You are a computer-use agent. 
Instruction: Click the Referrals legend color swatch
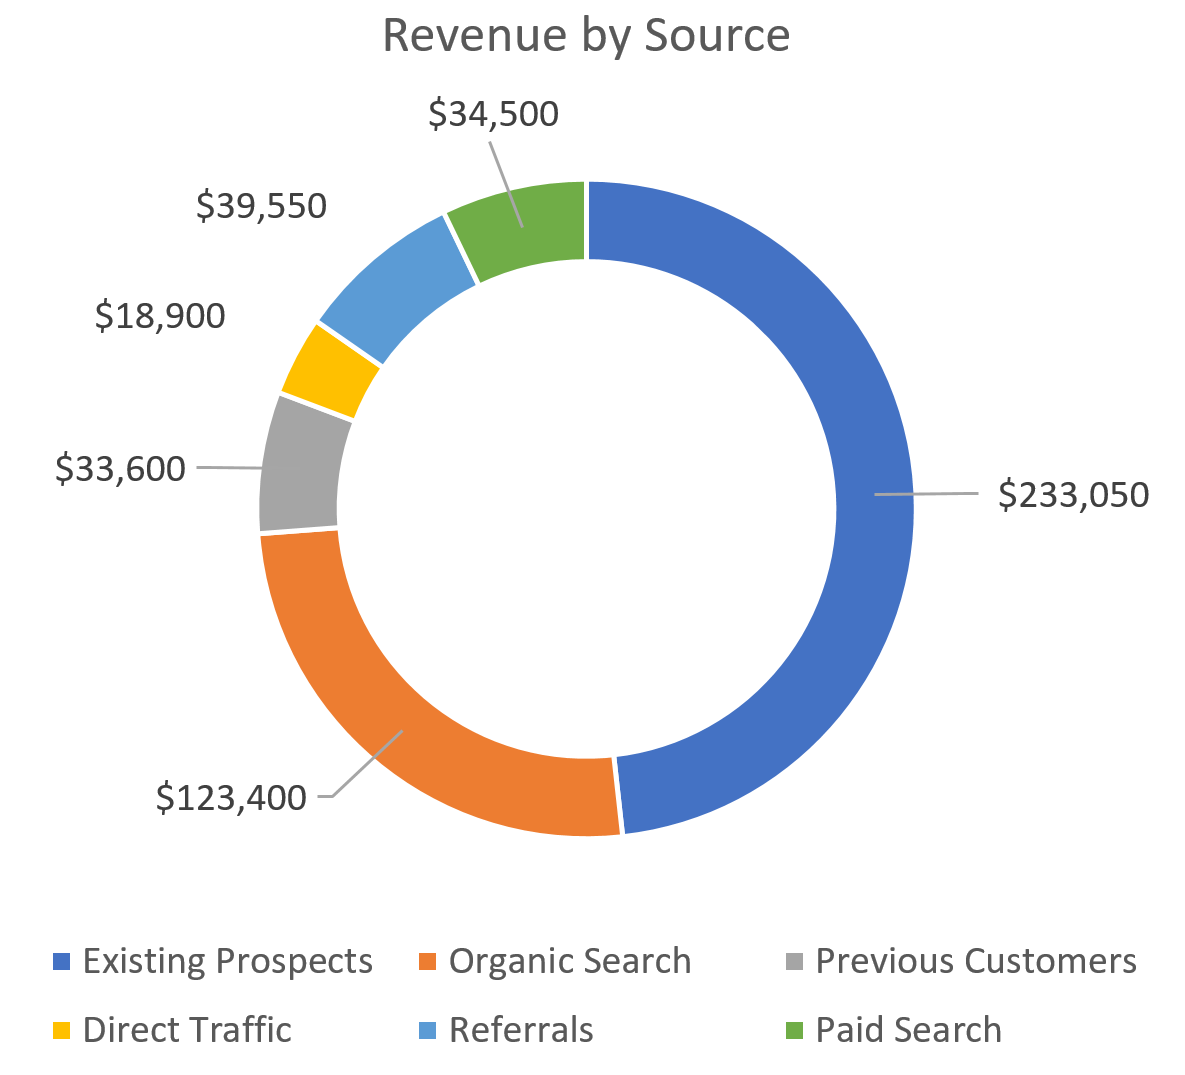(x=428, y=1030)
